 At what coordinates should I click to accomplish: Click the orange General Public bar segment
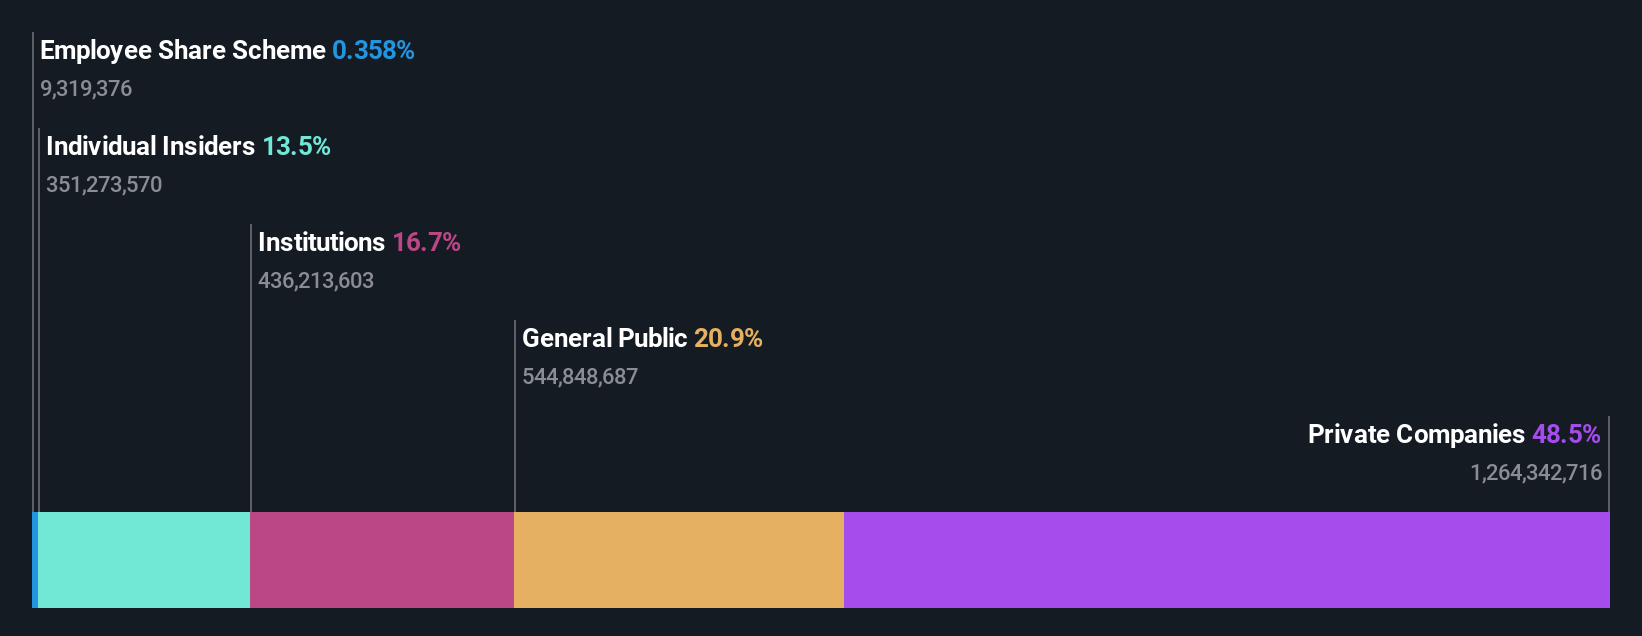coord(678,560)
